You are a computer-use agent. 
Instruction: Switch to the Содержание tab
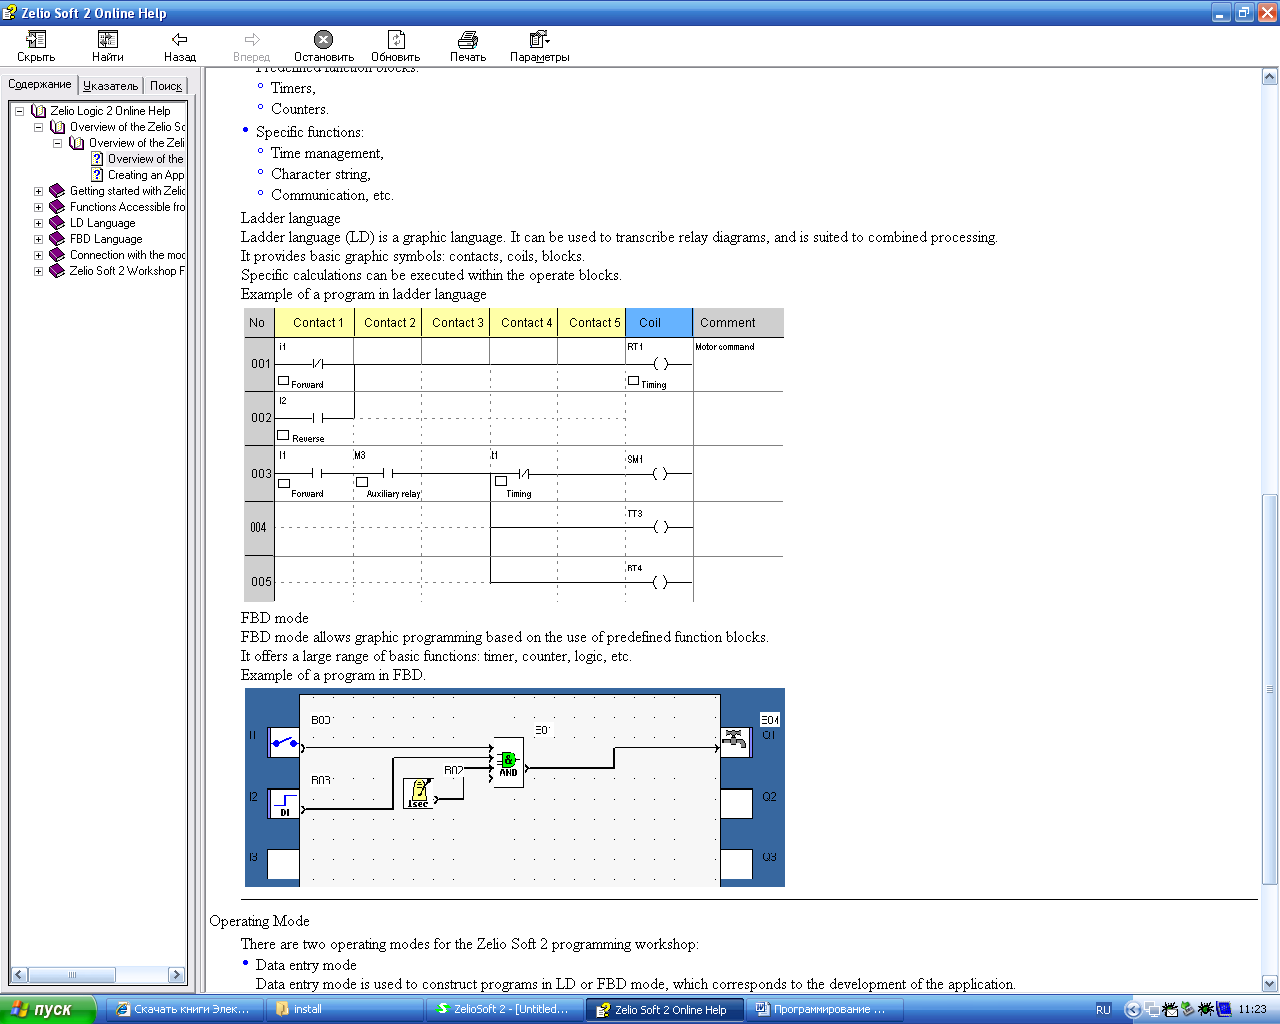point(40,84)
